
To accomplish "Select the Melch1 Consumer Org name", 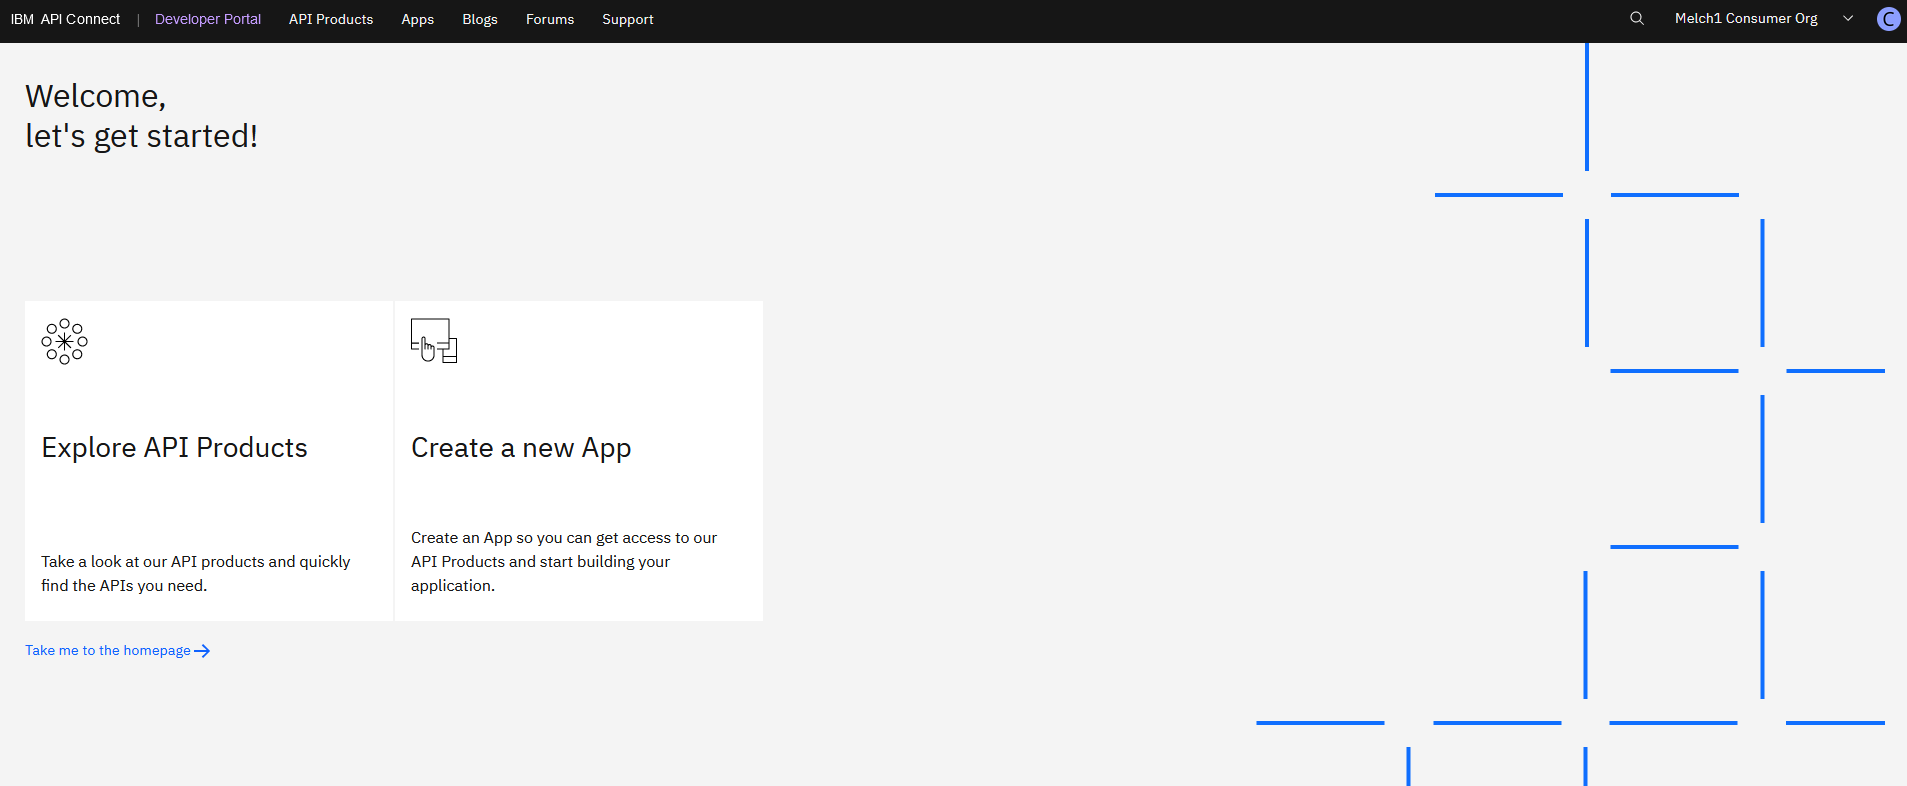I will point(1745,18).
